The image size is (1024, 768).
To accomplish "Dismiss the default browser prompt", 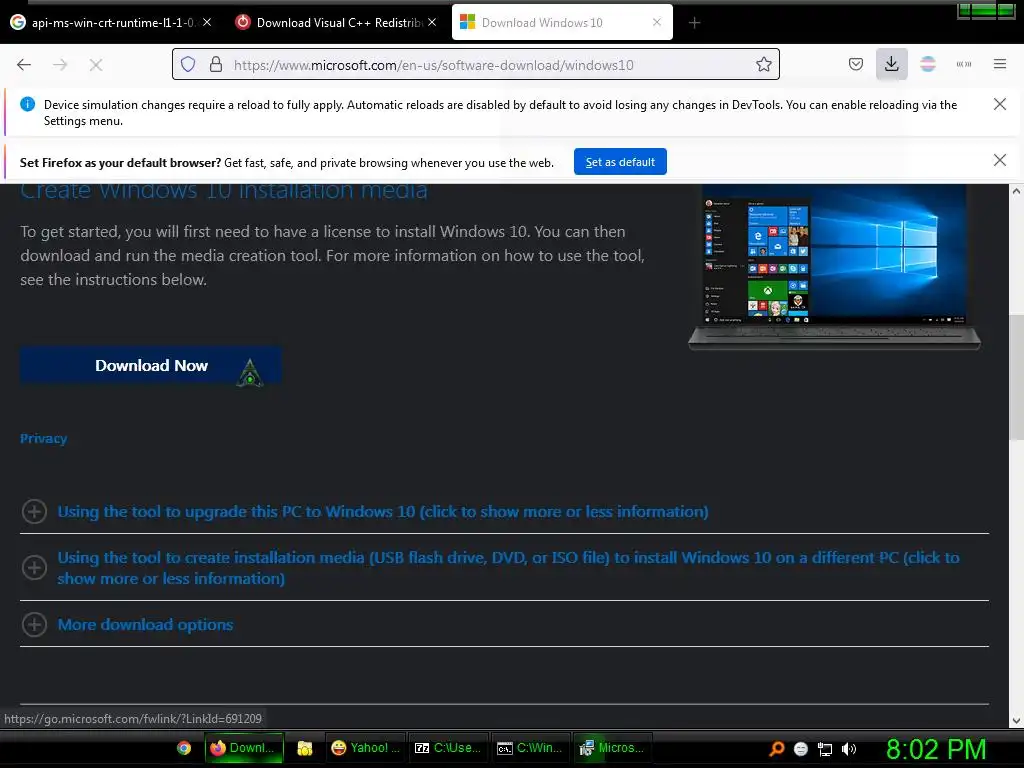I will [x=999, y=161].
